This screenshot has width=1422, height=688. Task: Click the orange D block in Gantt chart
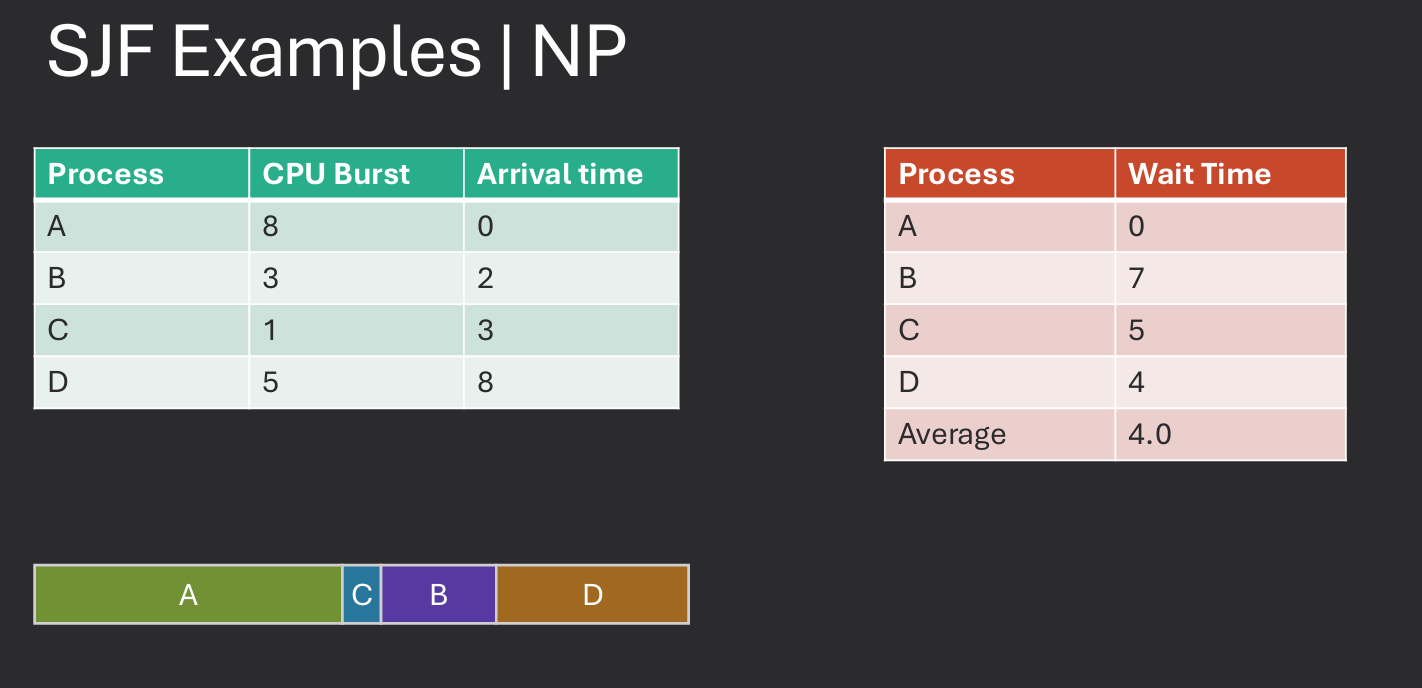click(x=592, y=595)
